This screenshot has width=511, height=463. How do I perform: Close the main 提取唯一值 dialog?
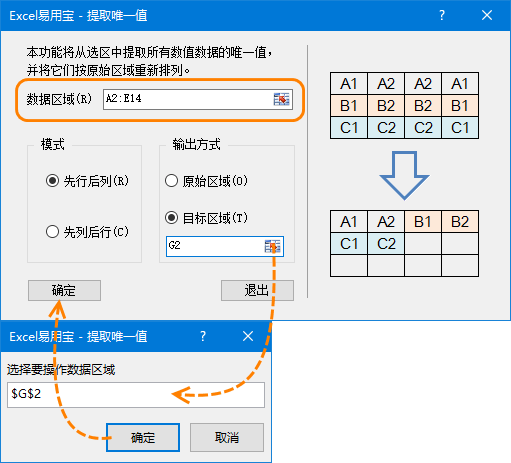point(487,15)
